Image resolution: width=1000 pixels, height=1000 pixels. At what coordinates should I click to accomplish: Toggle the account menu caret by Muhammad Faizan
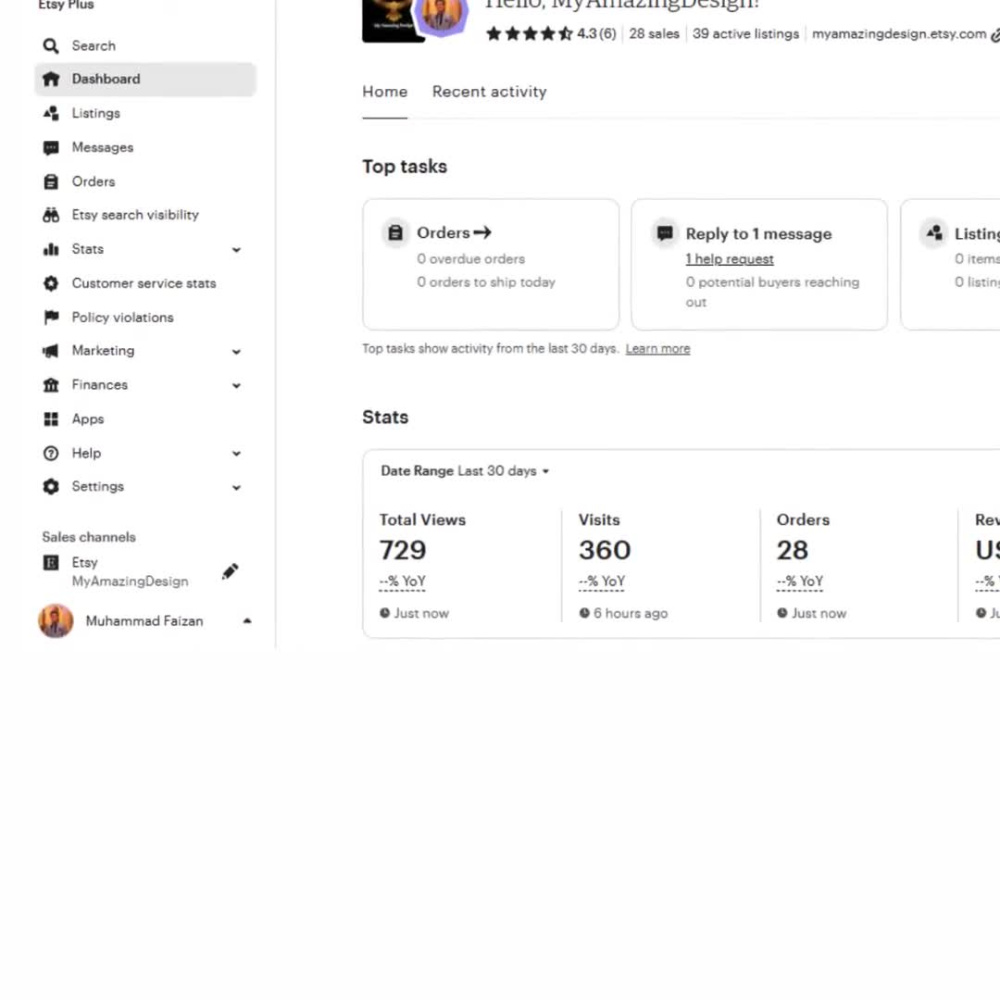[x=247, y=621]
